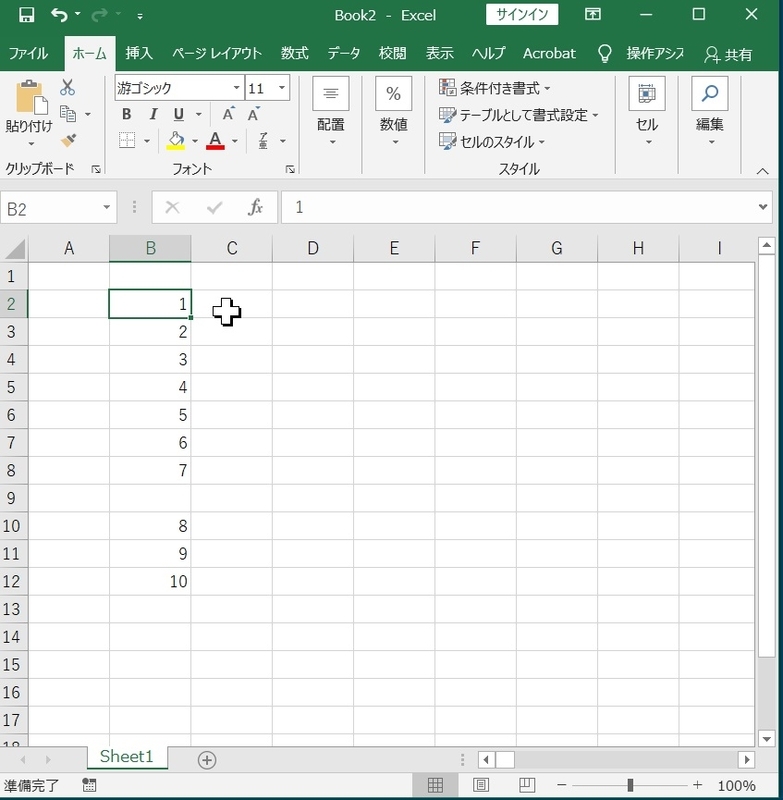
Task: Select column B header
Action: [150, 248]
